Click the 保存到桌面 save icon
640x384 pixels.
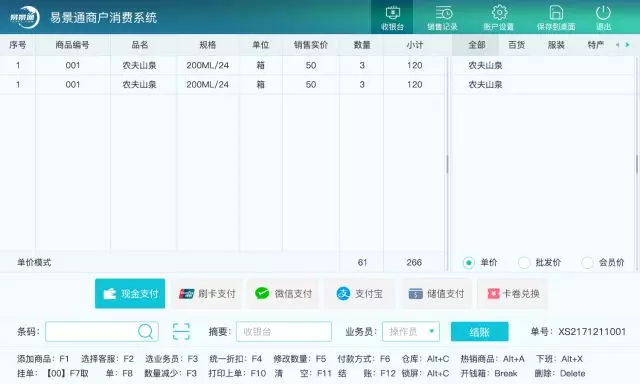click(556, 13)
